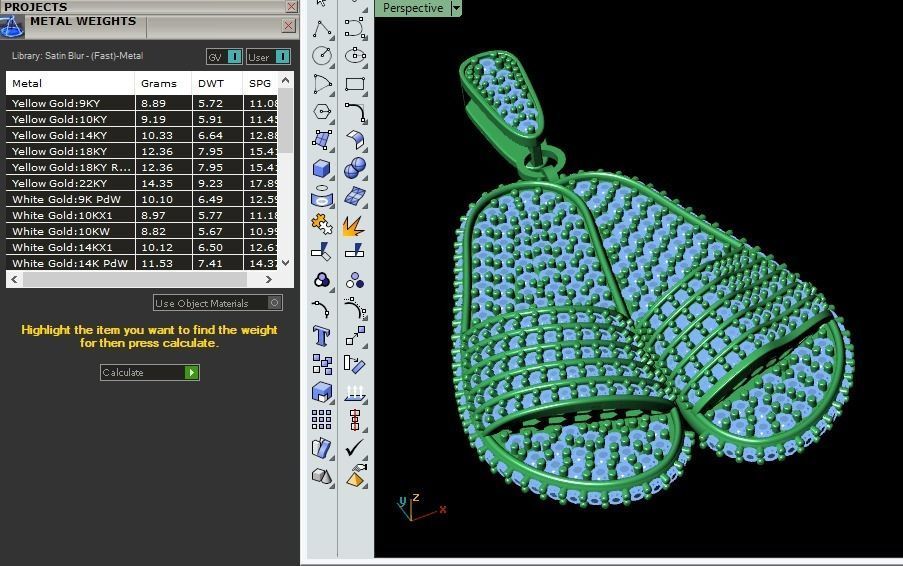Select the White Gold:10KX1 row
Viewport: 903px width, 566px height.
(142, 215)
